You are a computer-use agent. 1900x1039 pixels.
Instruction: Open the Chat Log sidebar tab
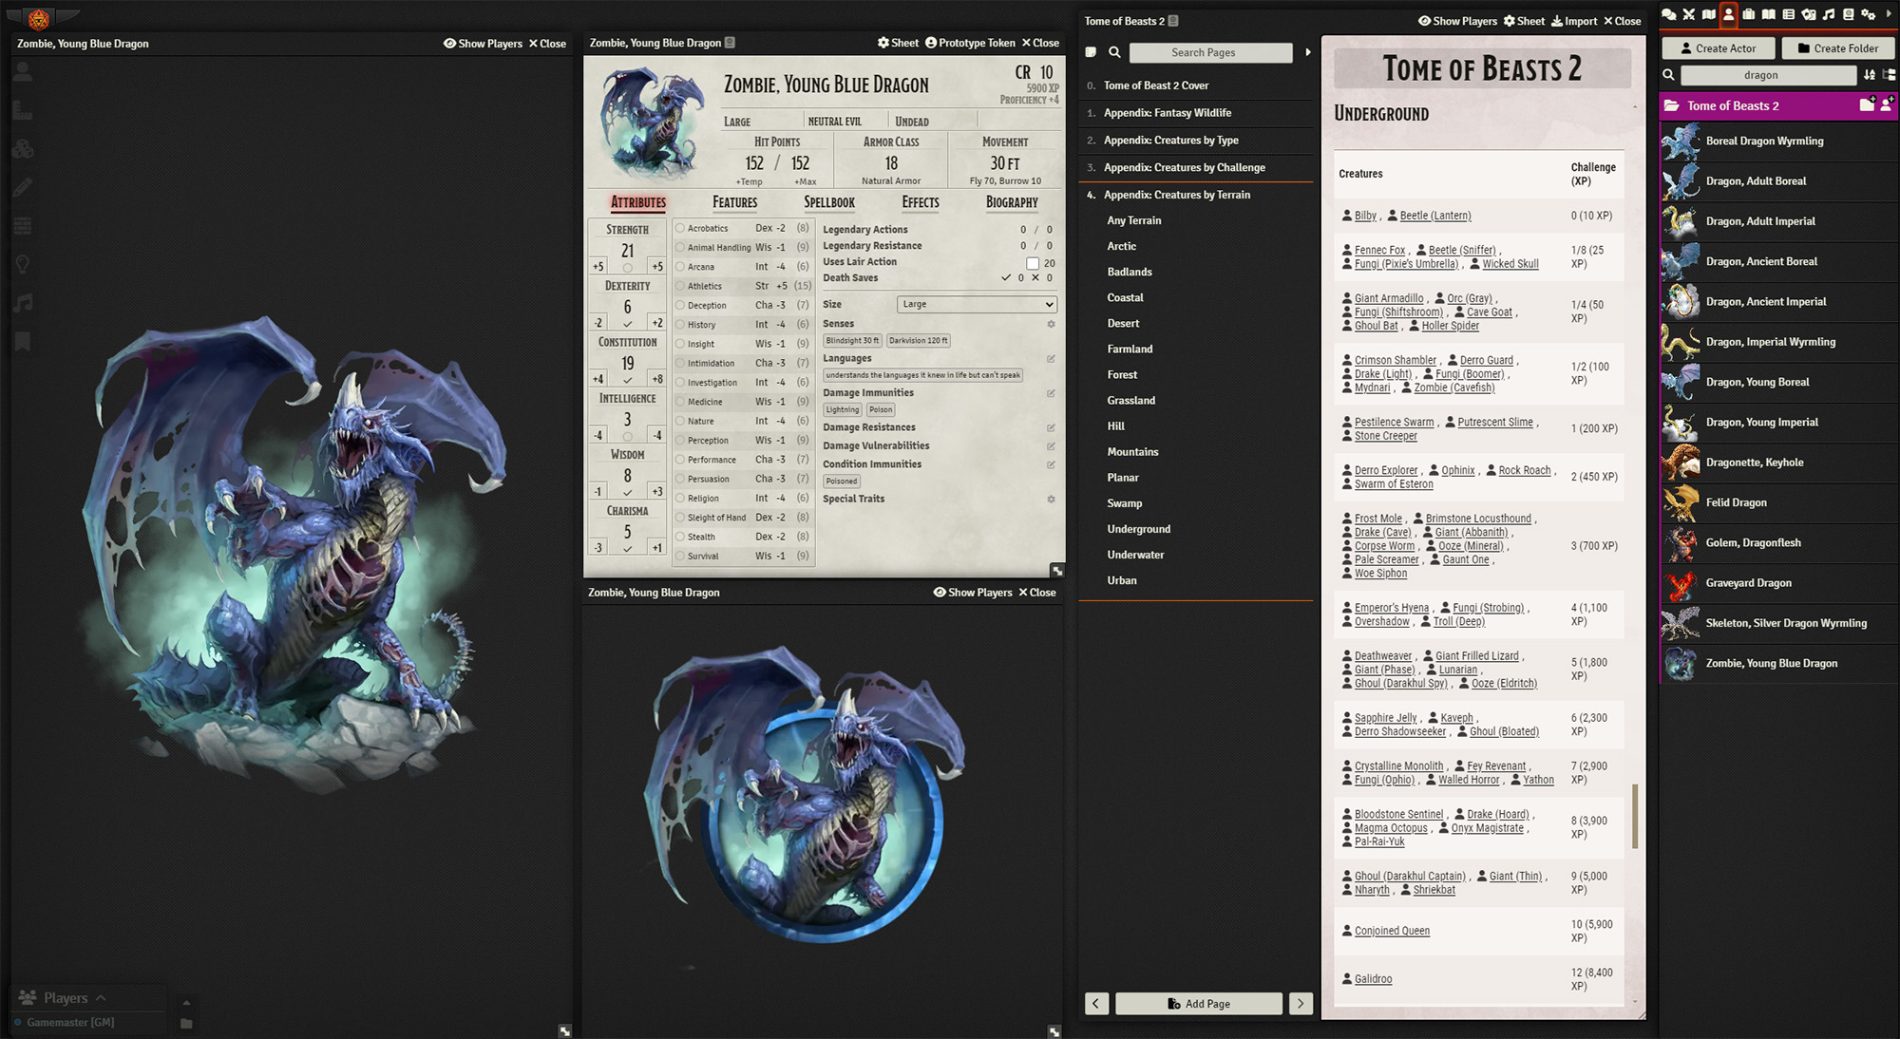click(1669, 14)
